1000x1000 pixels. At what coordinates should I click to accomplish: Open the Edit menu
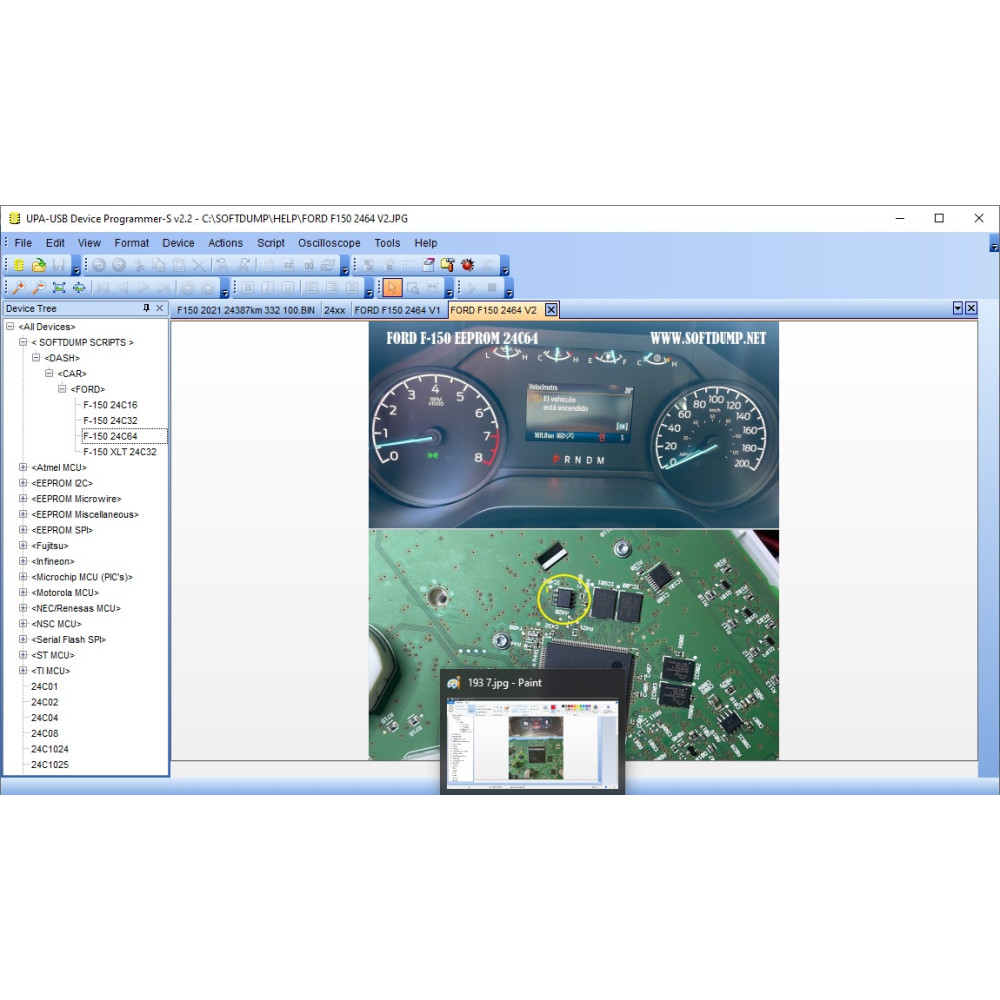coord(55,243)
